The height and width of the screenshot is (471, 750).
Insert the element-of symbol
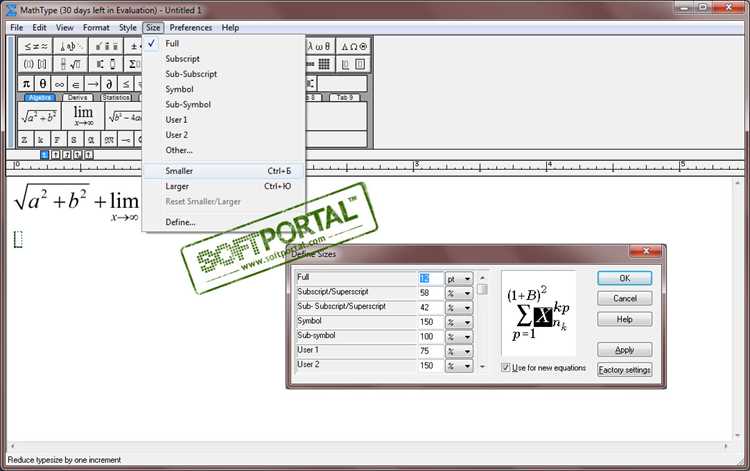(76, 84)
